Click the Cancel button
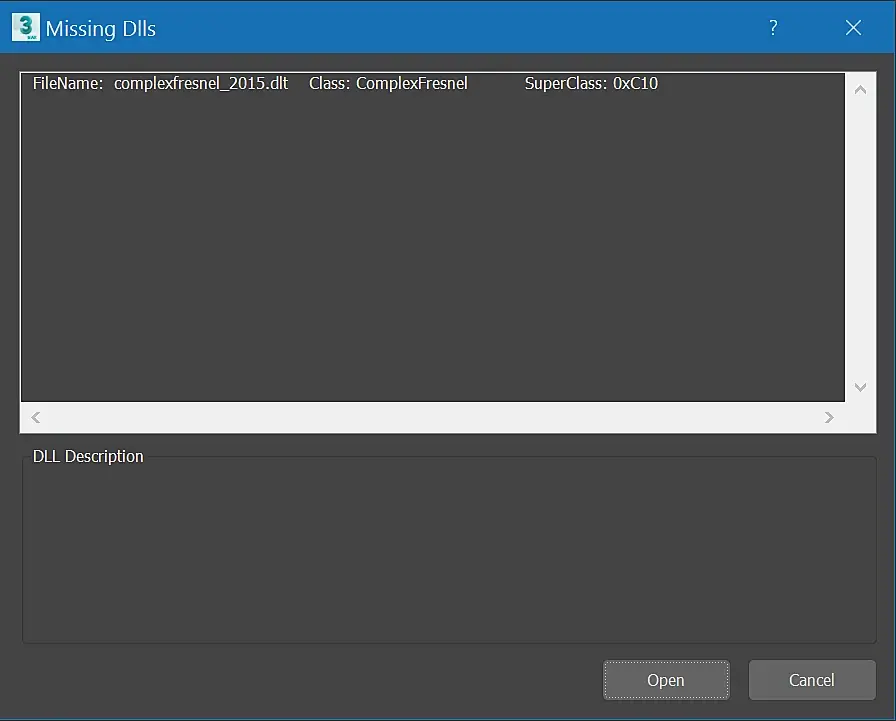Viewport: 896px width, 721px height. coord(812,680)
